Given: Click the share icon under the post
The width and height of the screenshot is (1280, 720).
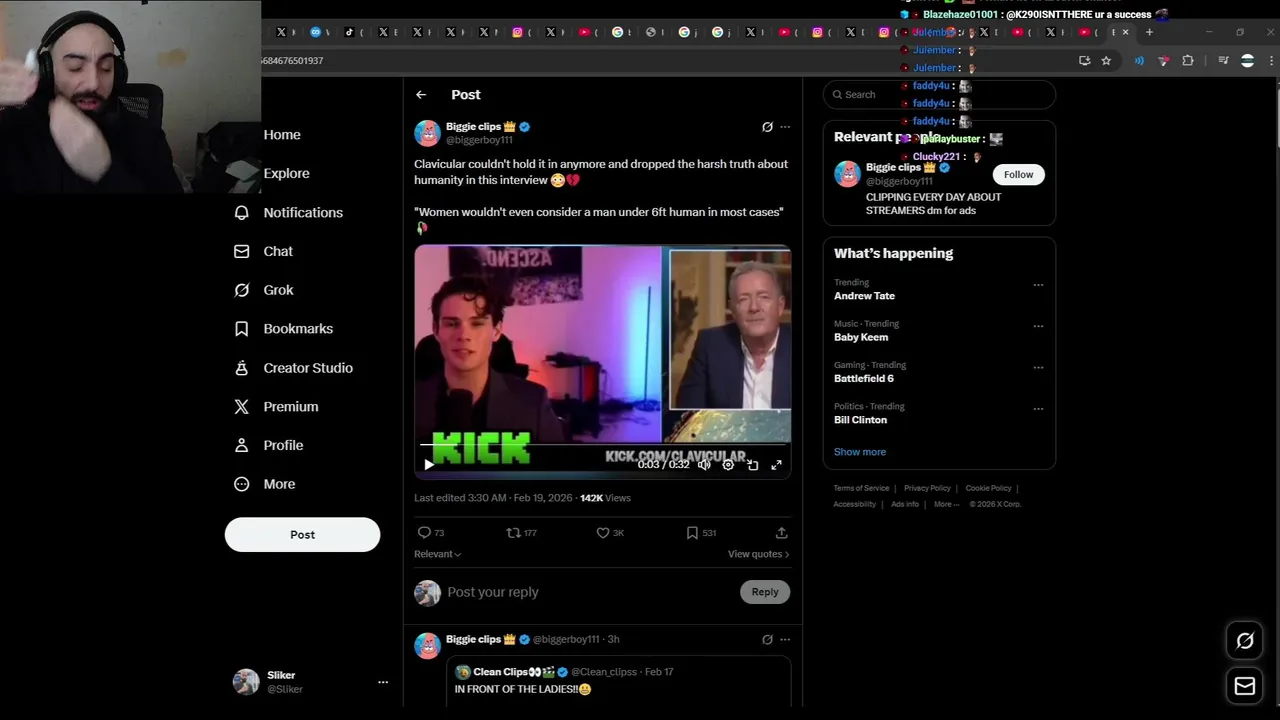Looking at the screenshot, I should click(782, 533).
